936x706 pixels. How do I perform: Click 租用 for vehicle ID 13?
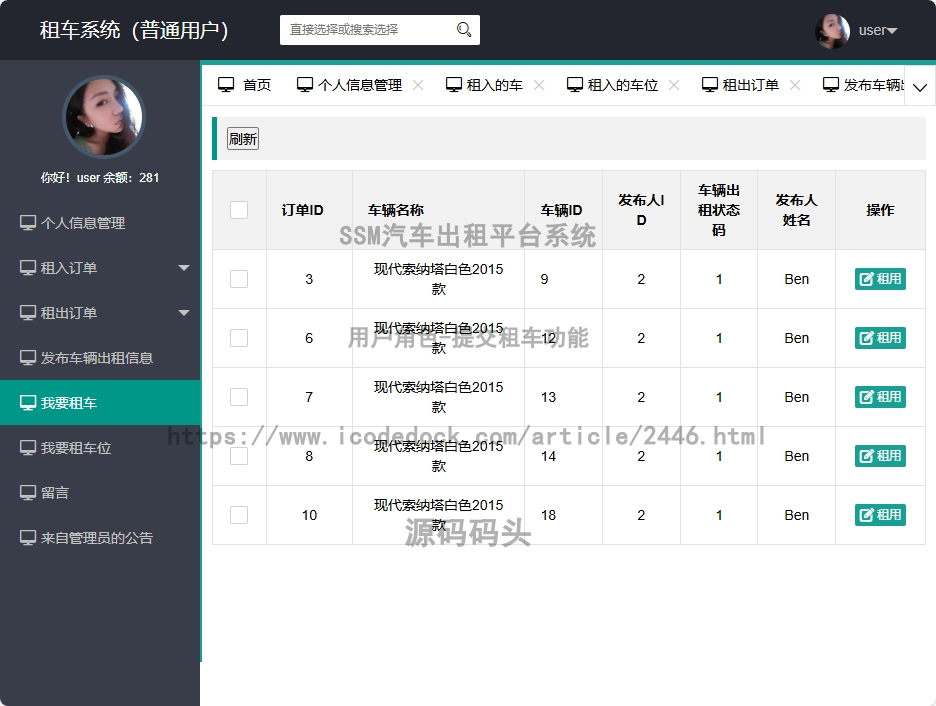880,397
